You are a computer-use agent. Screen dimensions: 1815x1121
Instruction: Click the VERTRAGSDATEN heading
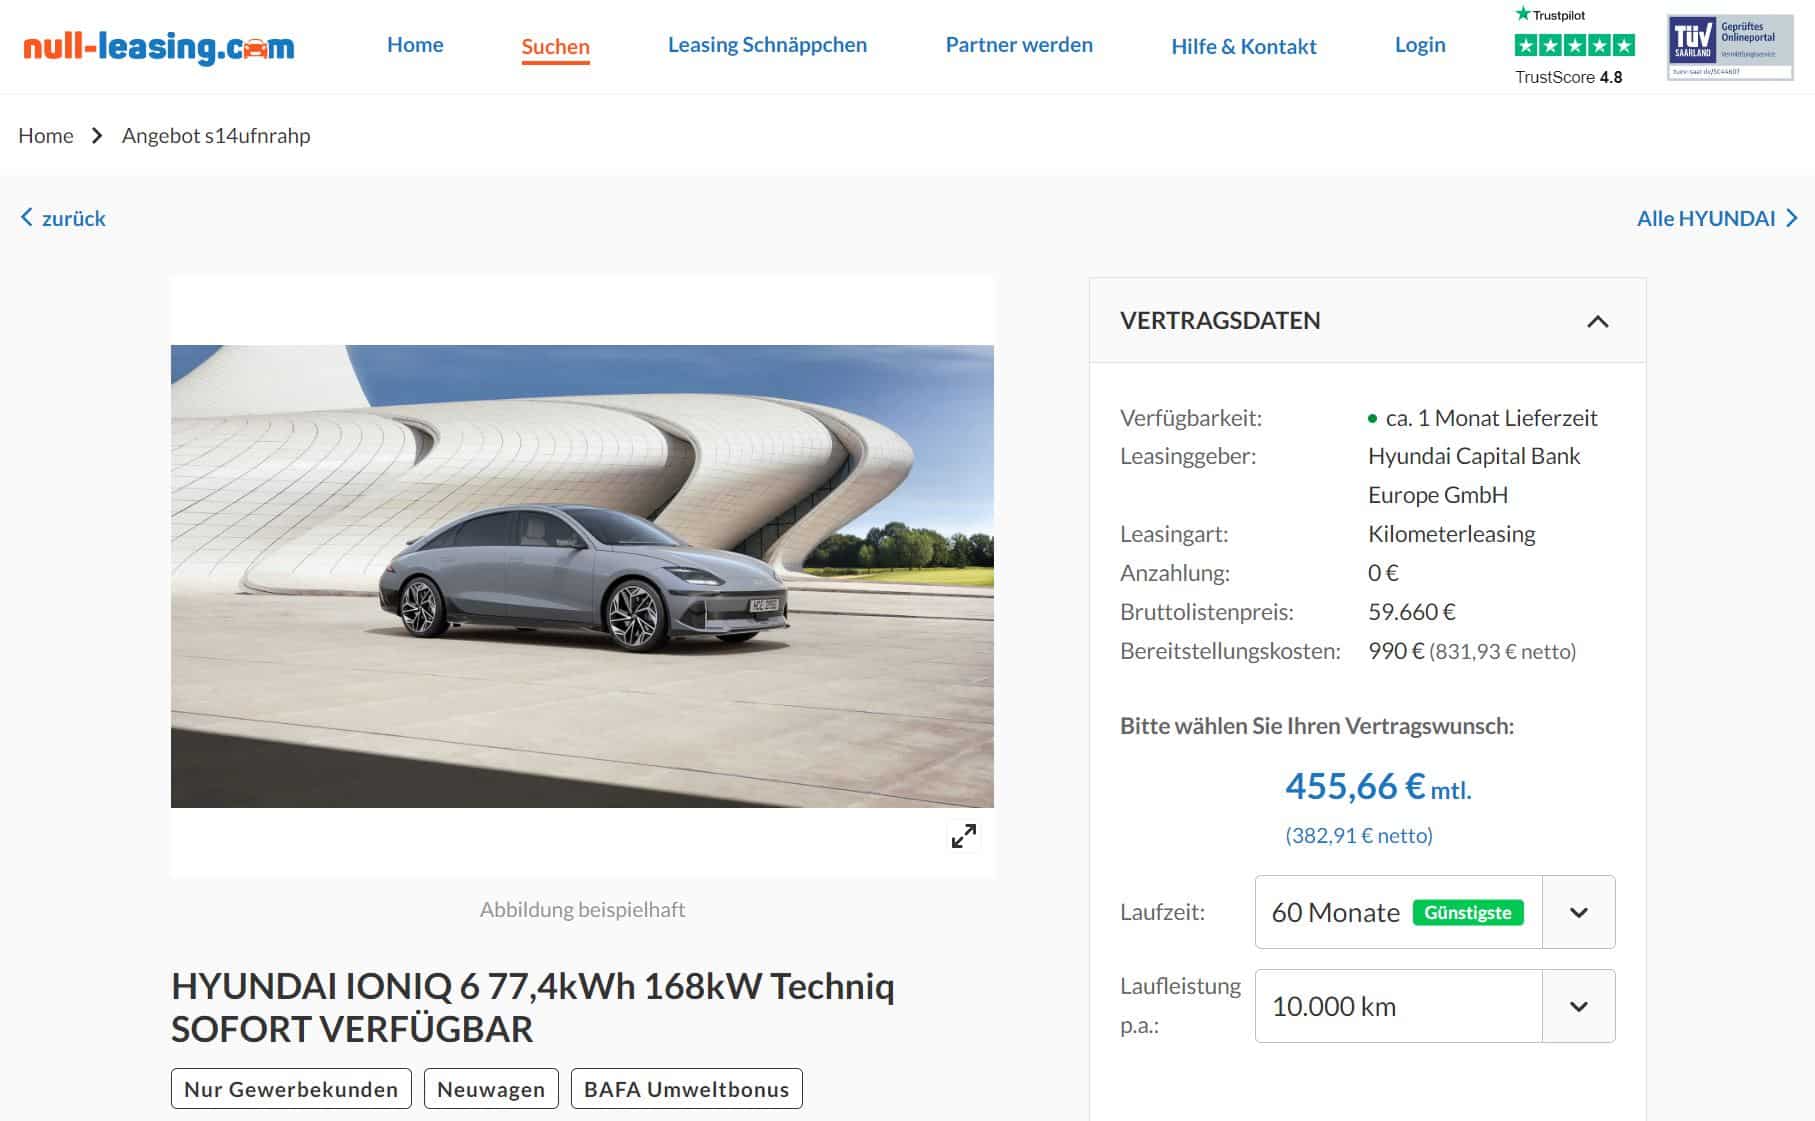tap(1220, 320)
